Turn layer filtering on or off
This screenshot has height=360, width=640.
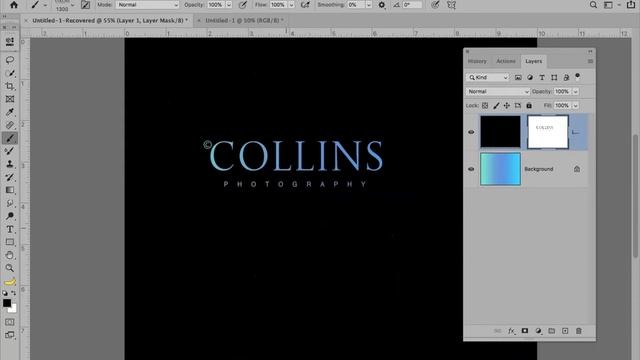click(x=578, y=76)
